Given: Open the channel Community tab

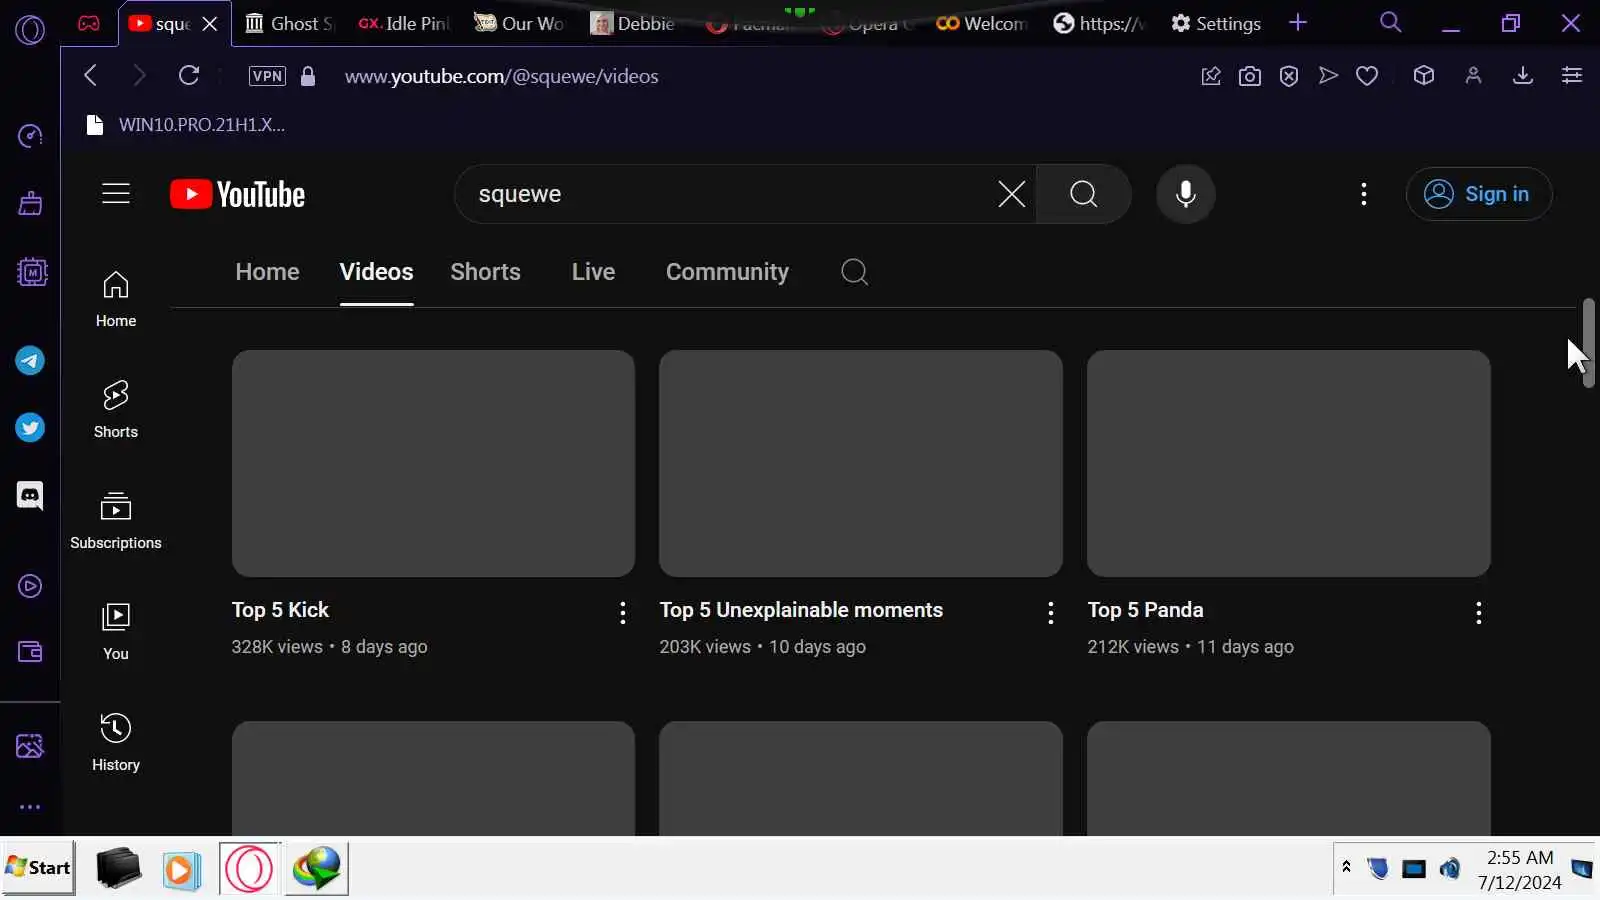Looking at the screenshot, I should pyautogui.click(x=728, y=272).
